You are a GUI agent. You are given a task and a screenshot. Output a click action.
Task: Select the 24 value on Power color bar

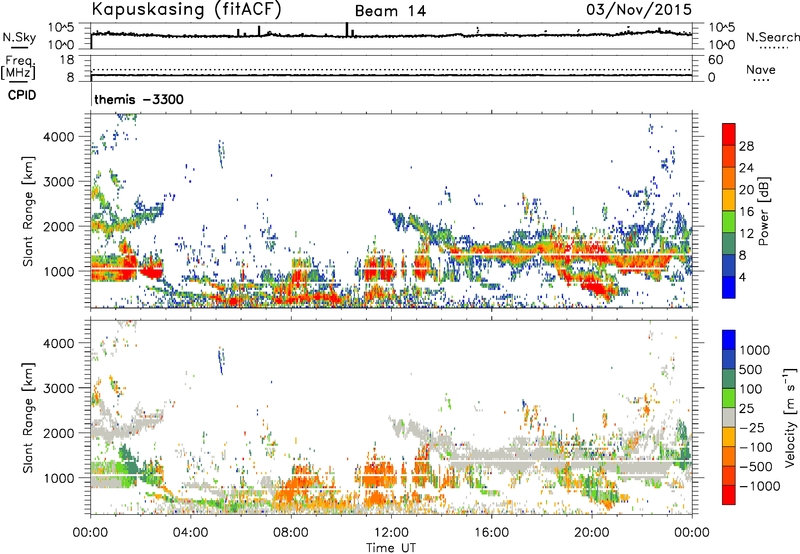[746, 168]
